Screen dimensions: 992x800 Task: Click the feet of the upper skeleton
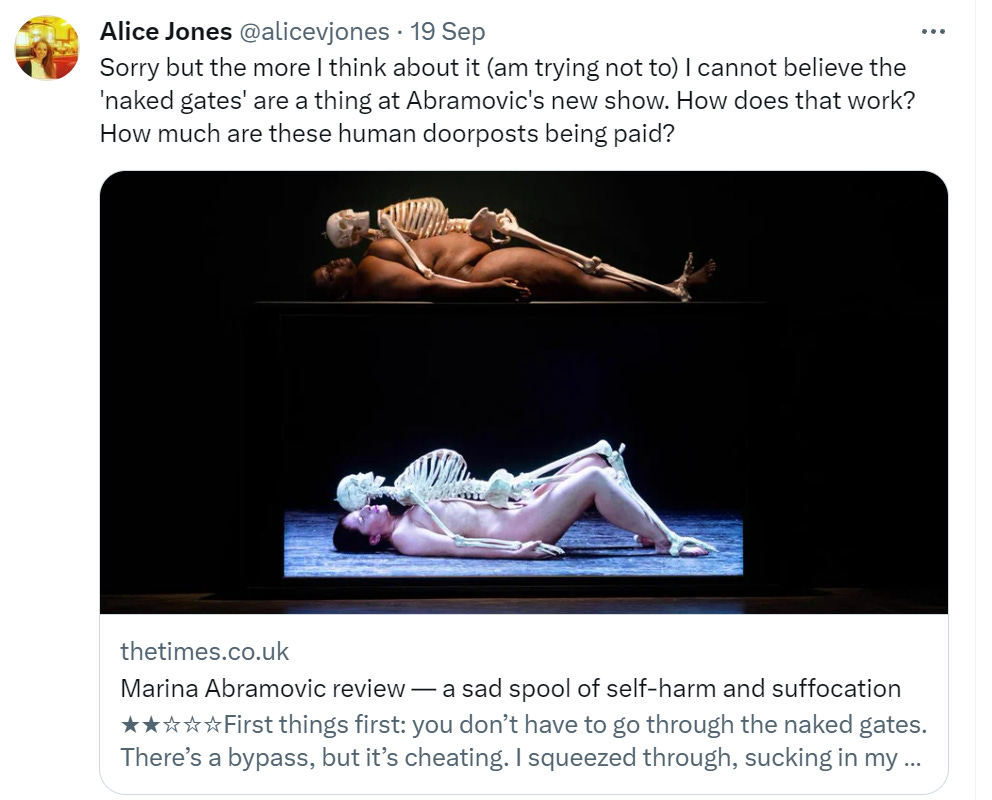pyautogui.click(x=695, y=273)
